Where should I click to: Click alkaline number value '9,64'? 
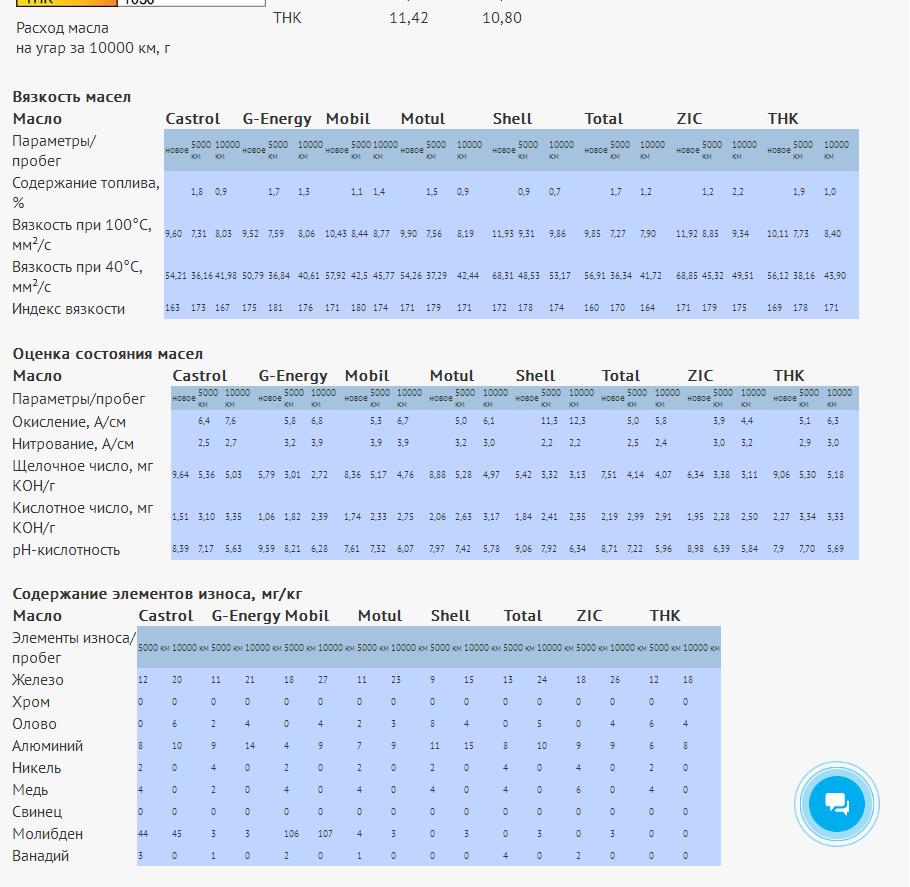click(x=180, y=474)
